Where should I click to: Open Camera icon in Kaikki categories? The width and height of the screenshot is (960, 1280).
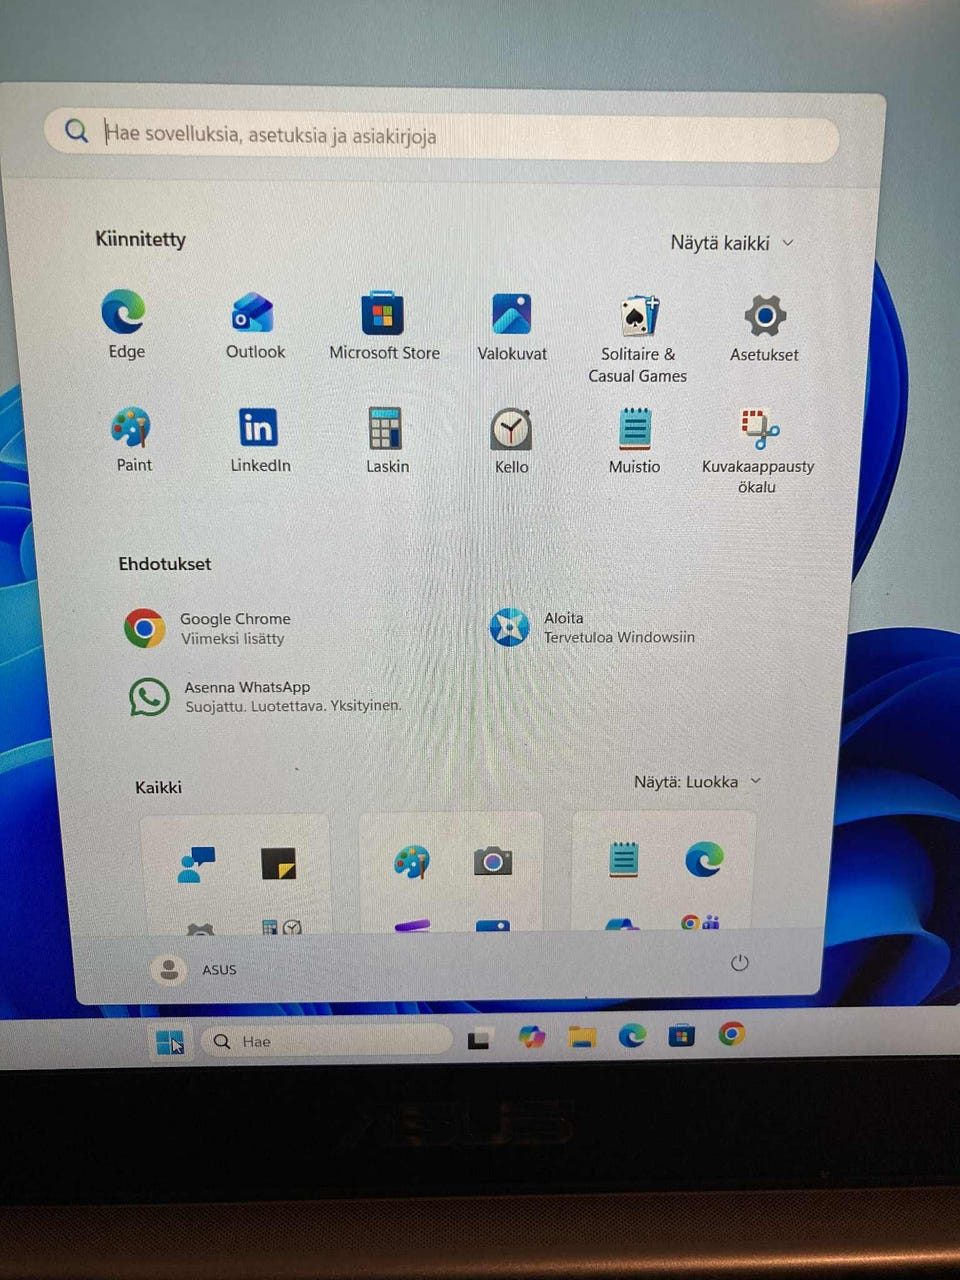[x=493, y=860]
